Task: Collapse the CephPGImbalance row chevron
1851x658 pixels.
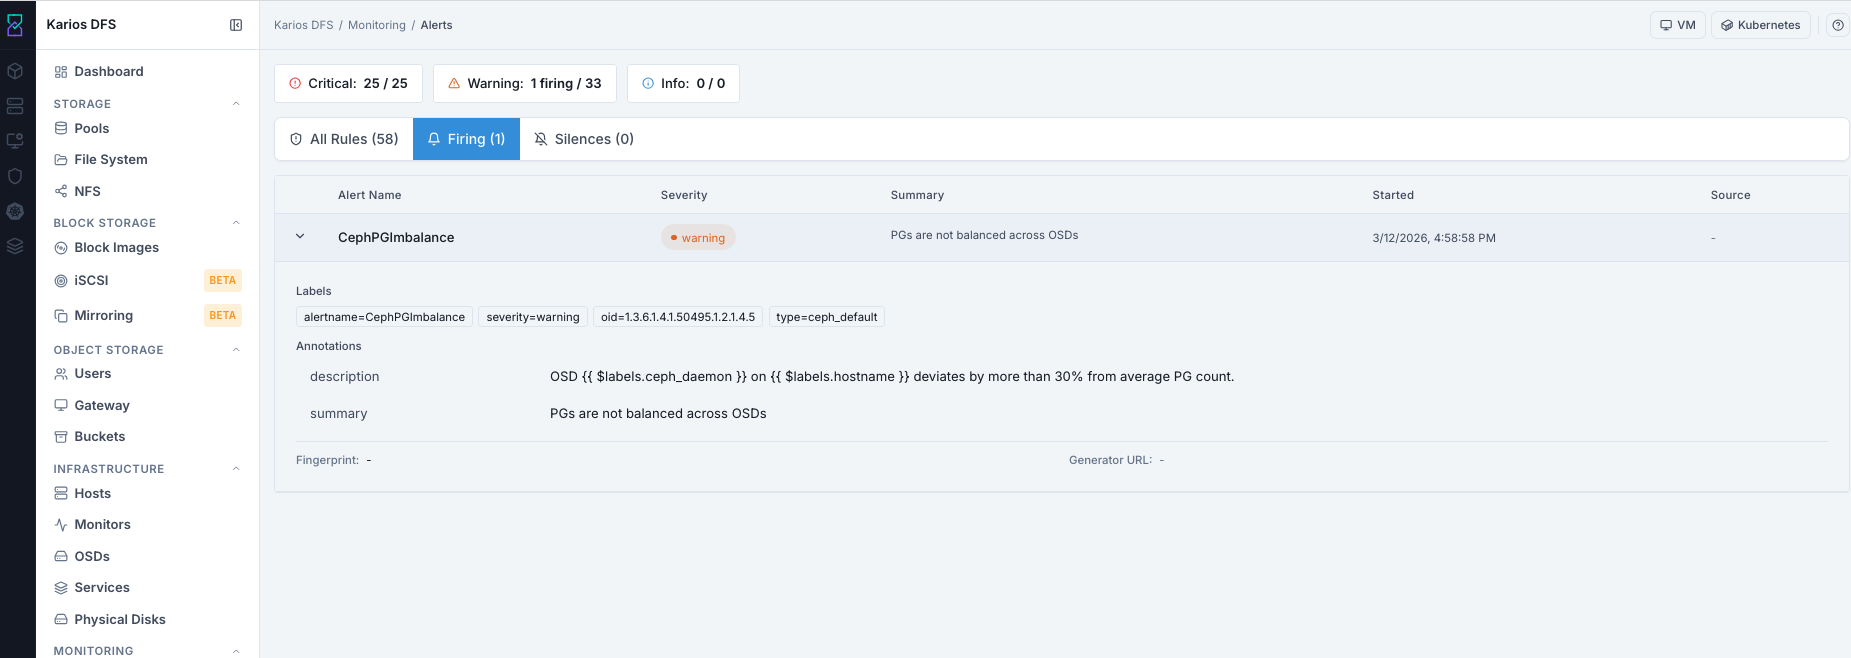Action: pos(300,237)
